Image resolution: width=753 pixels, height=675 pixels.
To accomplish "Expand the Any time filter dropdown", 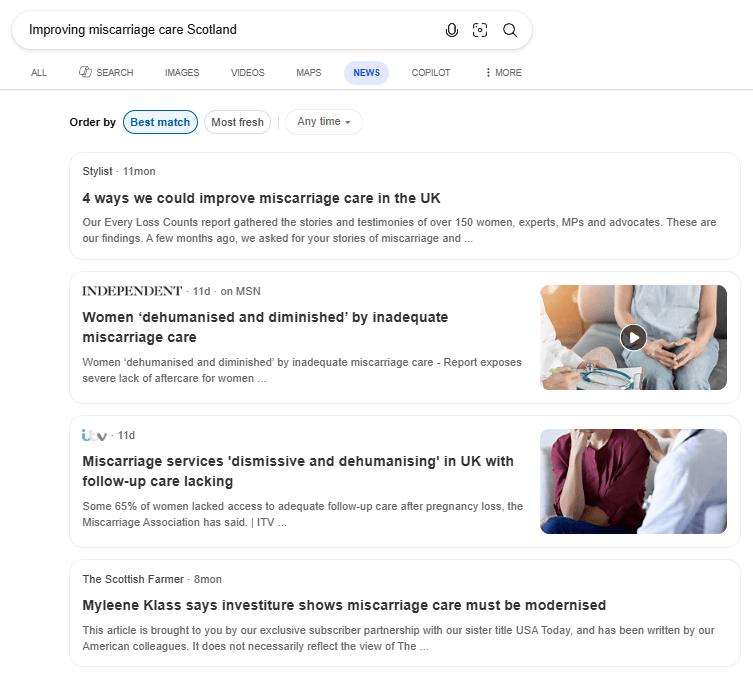I will [323, 122].
